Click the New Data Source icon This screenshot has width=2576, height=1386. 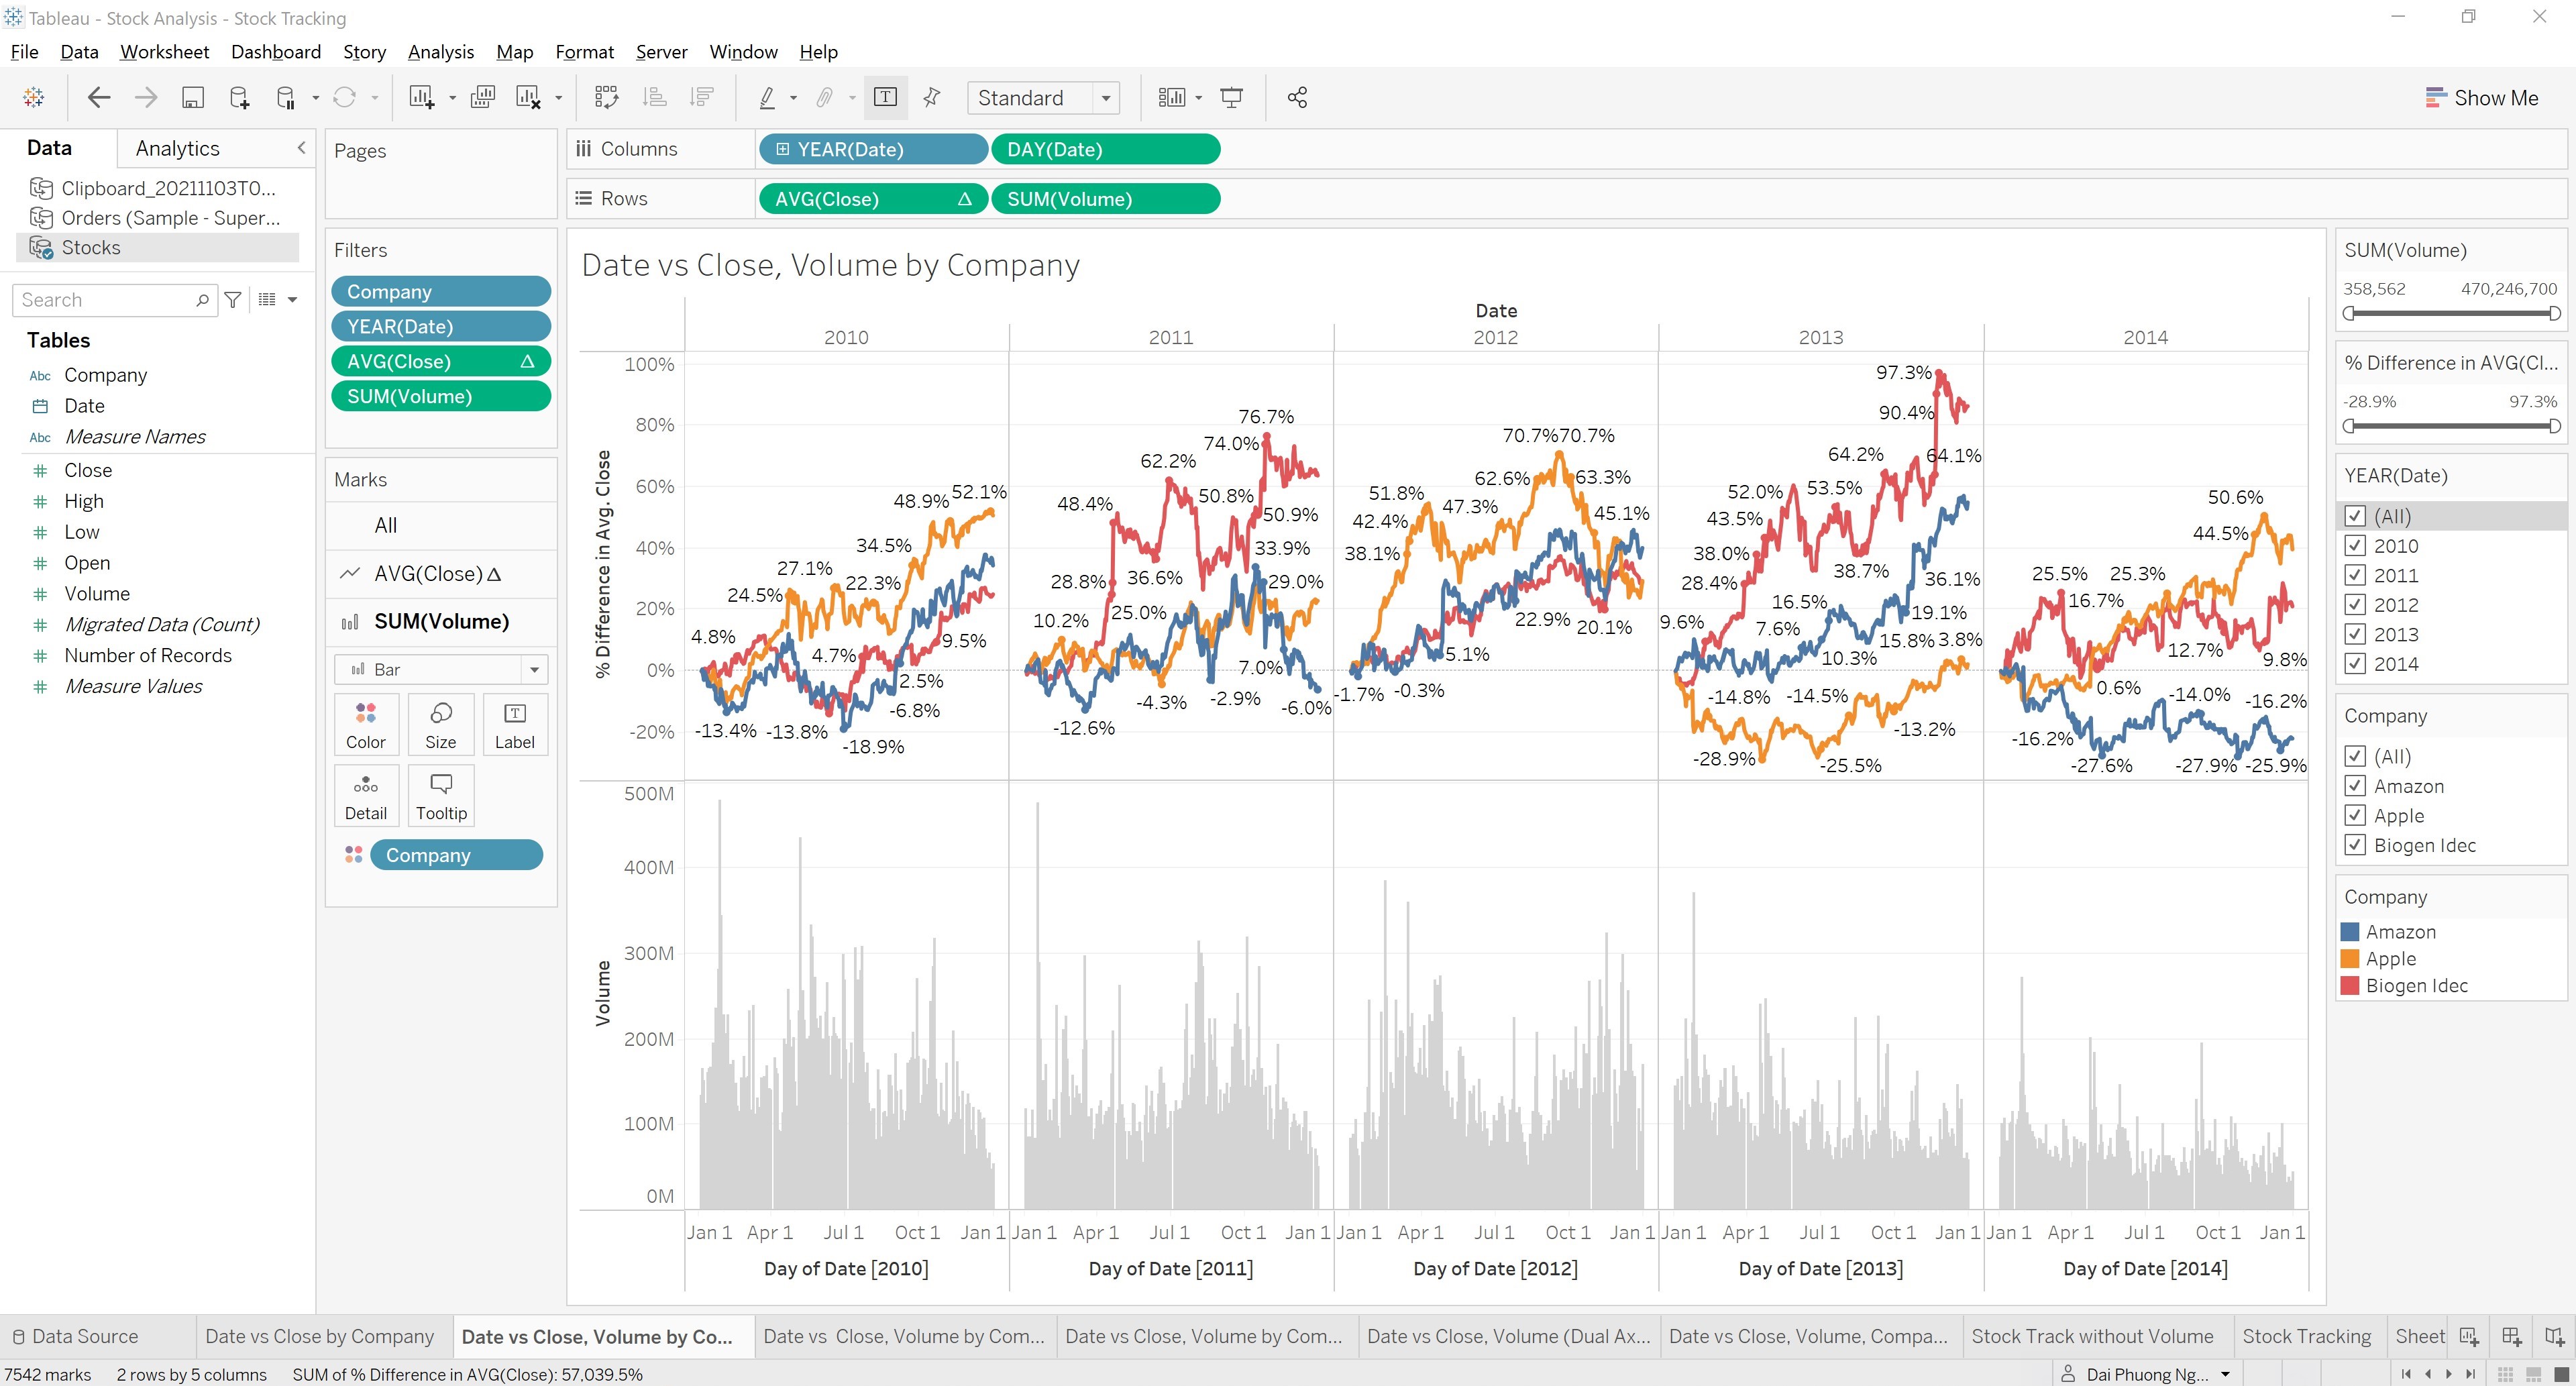click(239, 97)
